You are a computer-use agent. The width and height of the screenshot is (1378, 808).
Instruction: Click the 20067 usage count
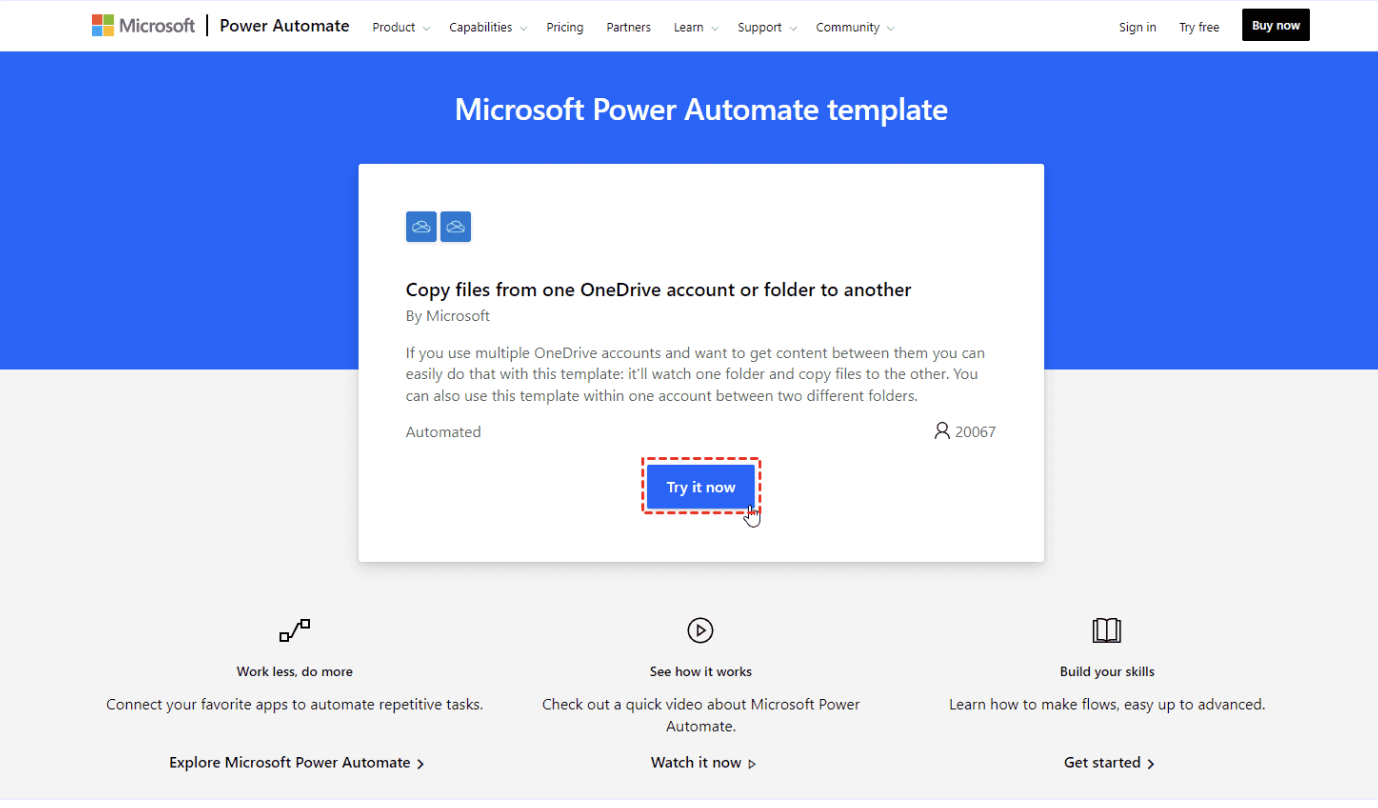click(x=975, y=432)
